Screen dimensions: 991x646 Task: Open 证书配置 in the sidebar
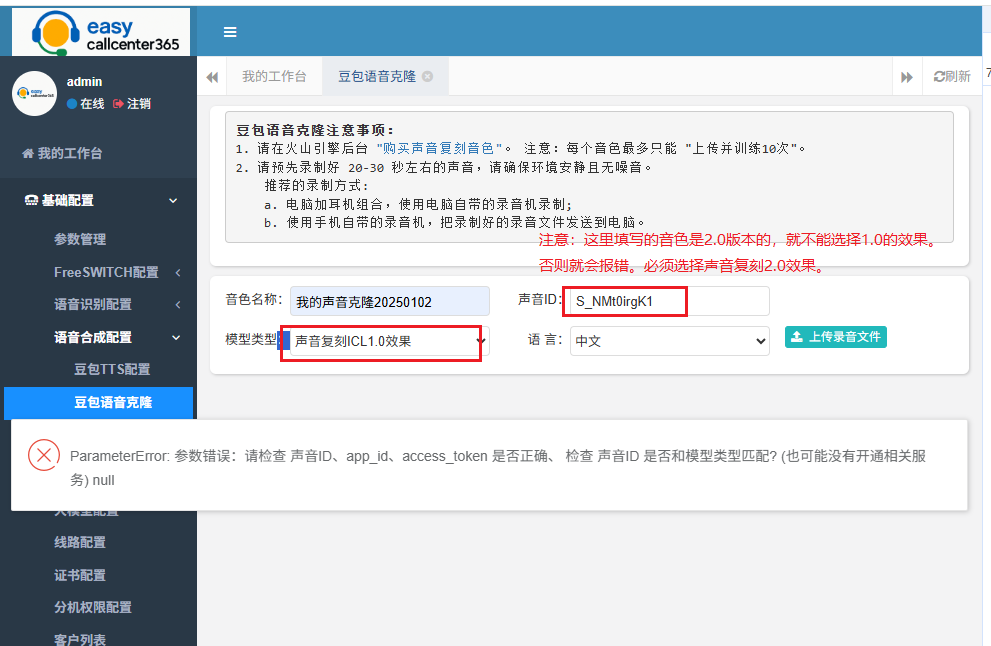pyautogui.click(x=80, y=575)
